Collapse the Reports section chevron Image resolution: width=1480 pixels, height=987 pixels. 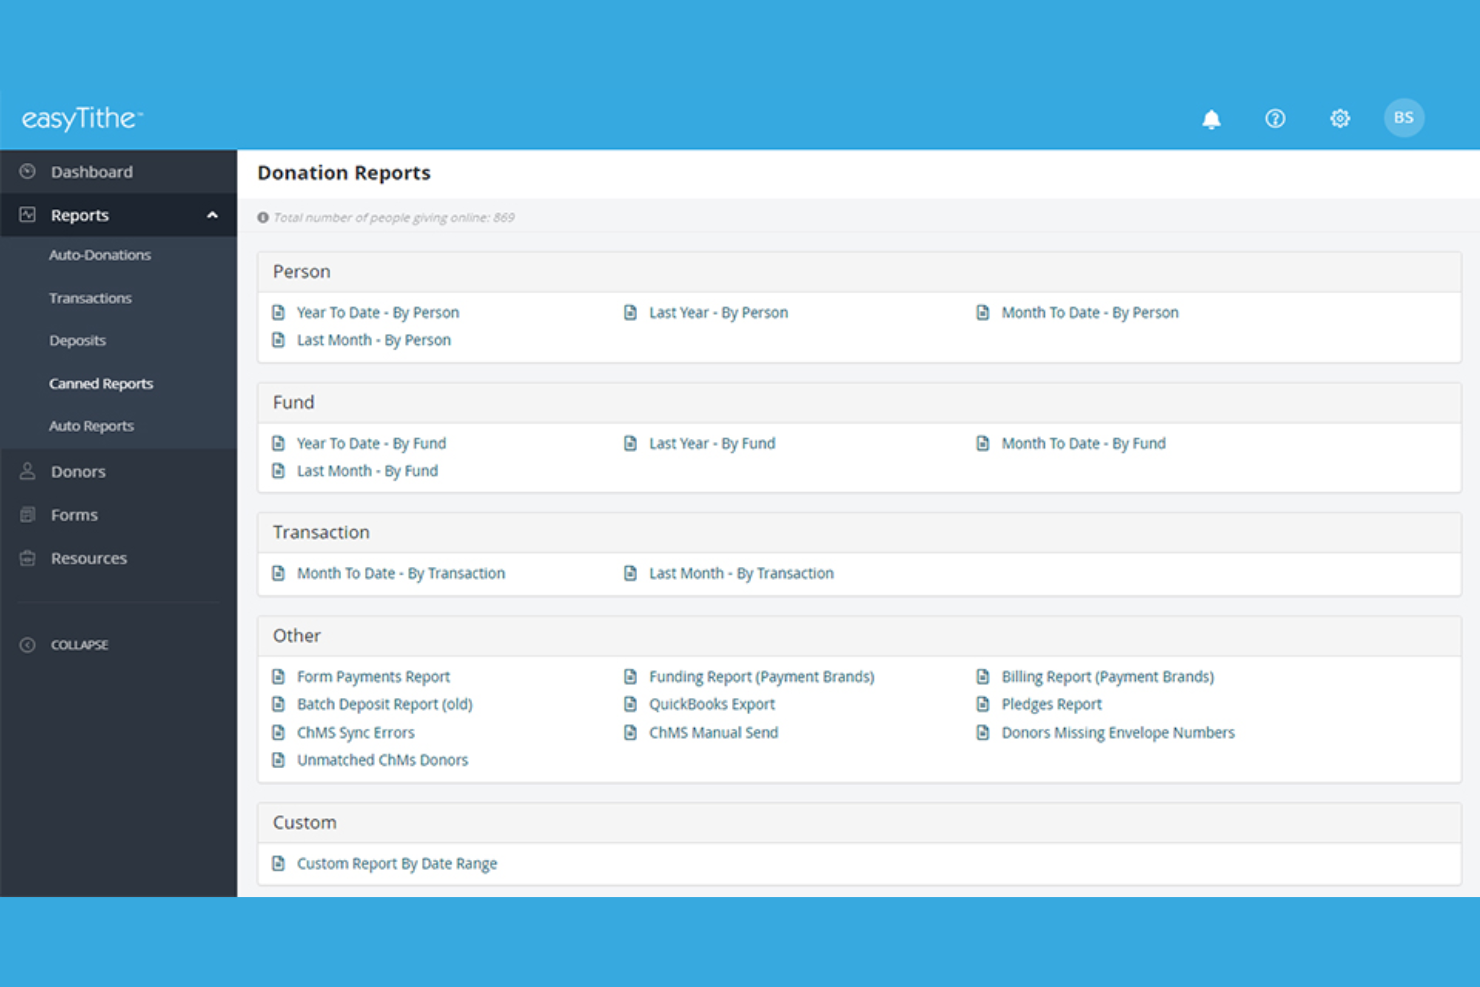[x=211, y=214]
